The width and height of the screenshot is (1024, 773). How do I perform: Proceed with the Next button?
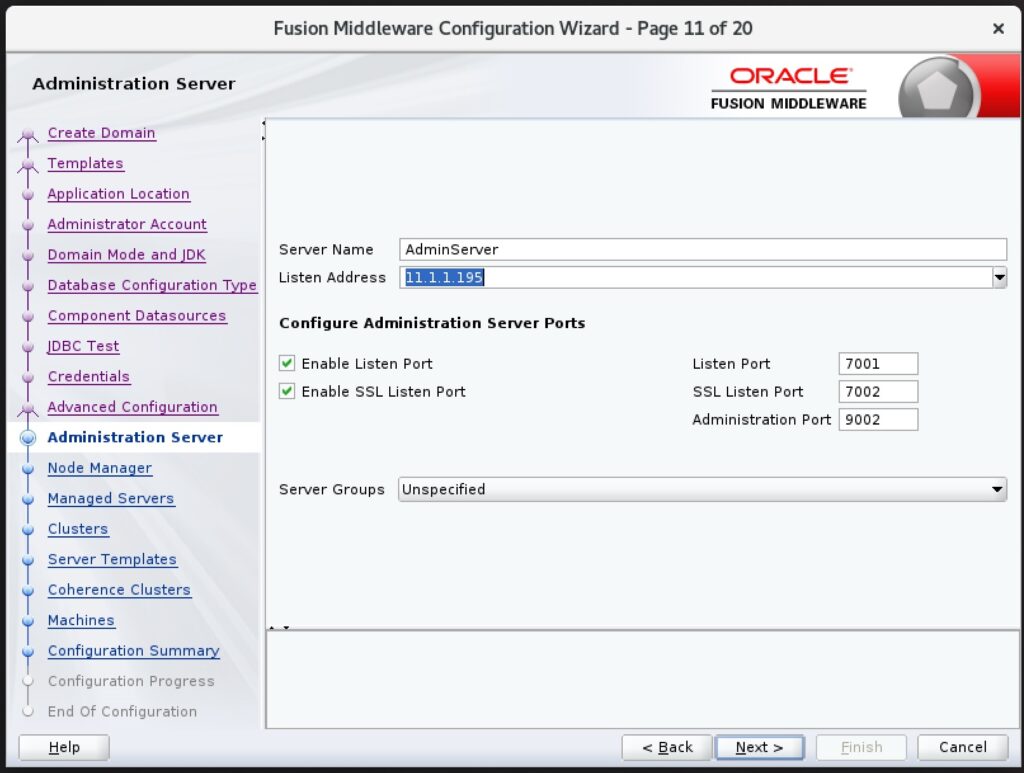tap(760, 748)
